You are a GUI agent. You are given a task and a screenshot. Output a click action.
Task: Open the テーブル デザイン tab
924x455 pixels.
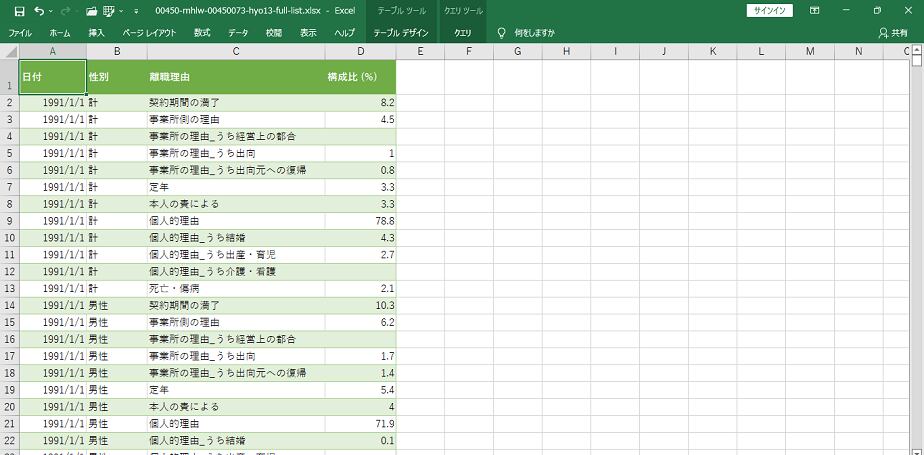(400, 33)
